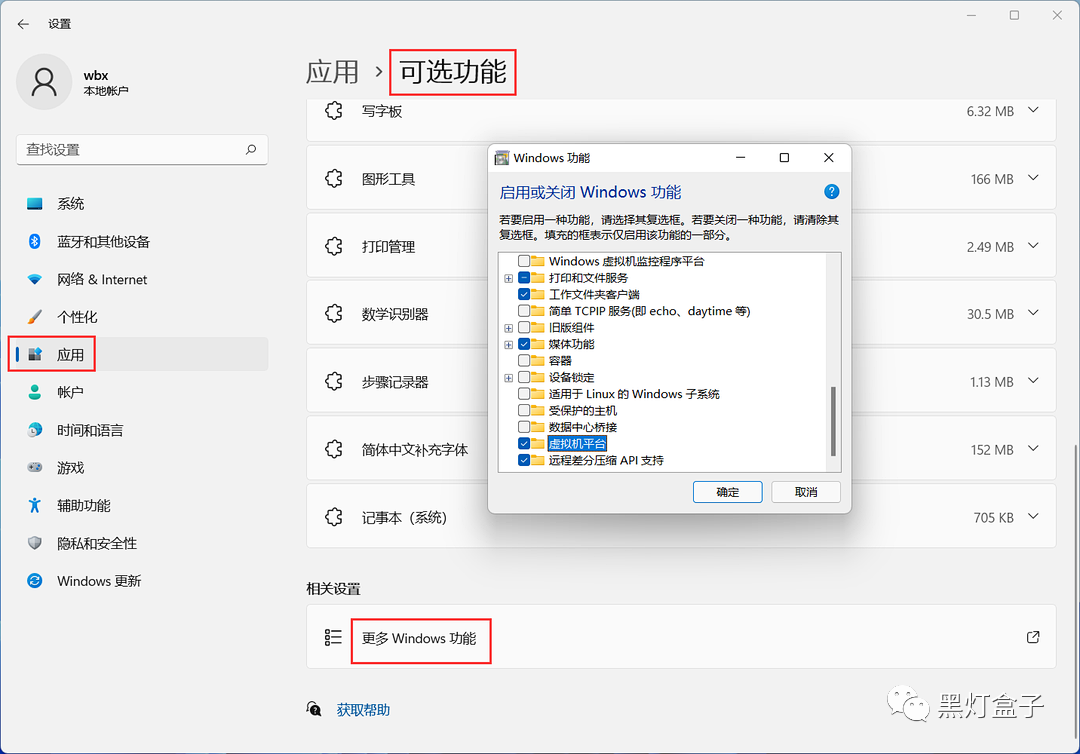Select 远程差分压缩 API 支持 row text

[605, 460]
